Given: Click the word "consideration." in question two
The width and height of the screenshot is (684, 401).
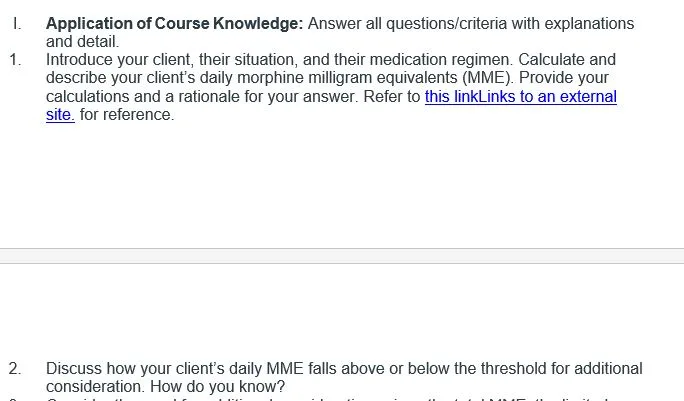Looking at the screenshot, I should [95, 387].
